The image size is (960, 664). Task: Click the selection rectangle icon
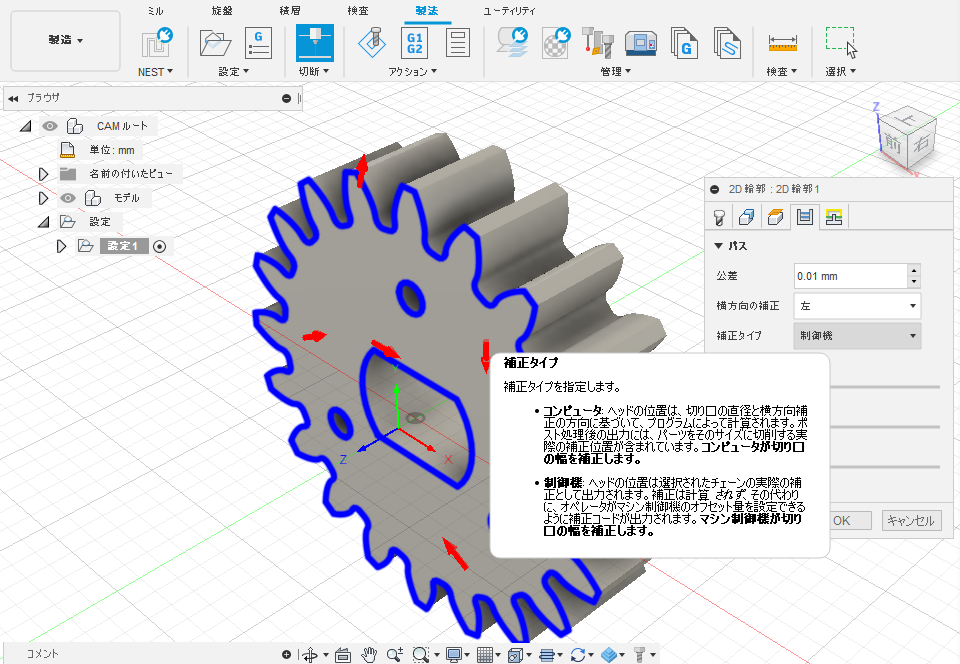point(841,42)
